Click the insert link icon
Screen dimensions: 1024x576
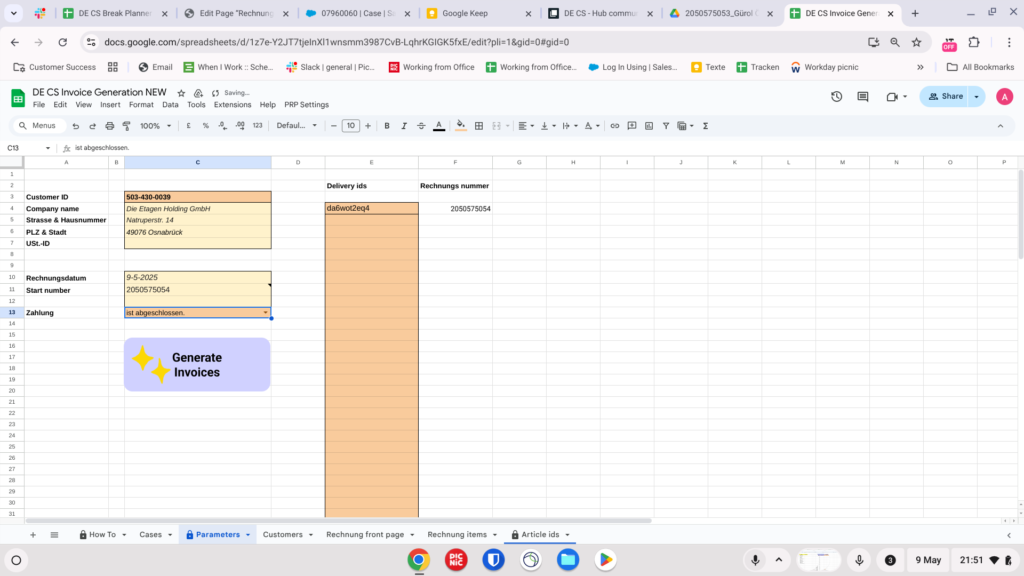tap(615, 126)
